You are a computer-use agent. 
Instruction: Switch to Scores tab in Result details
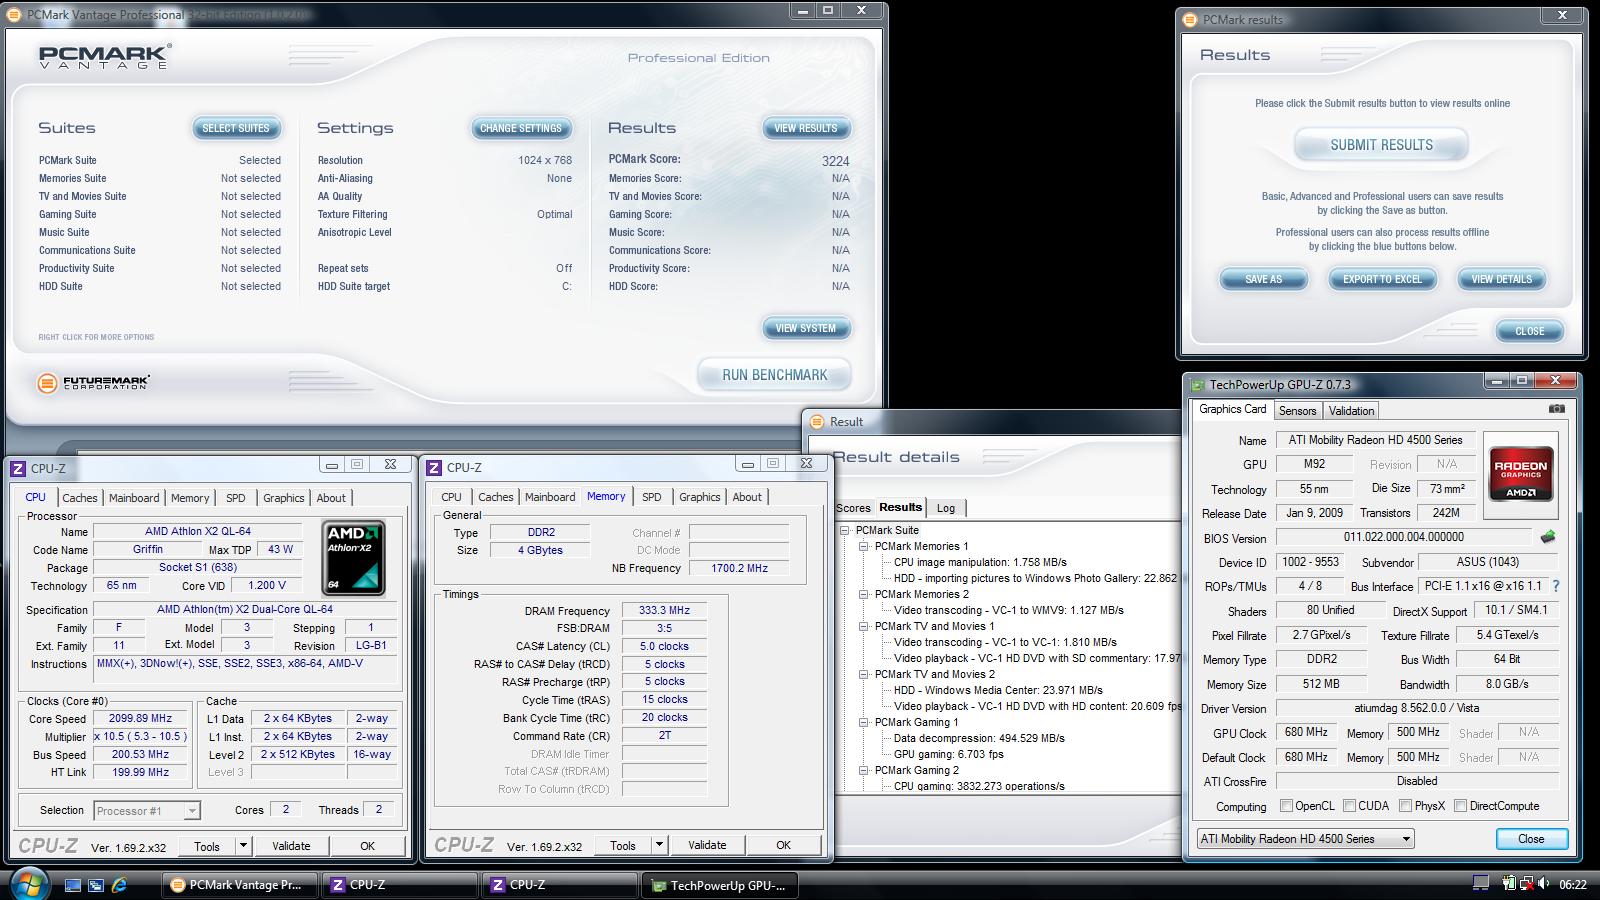[x=853, y=508]
